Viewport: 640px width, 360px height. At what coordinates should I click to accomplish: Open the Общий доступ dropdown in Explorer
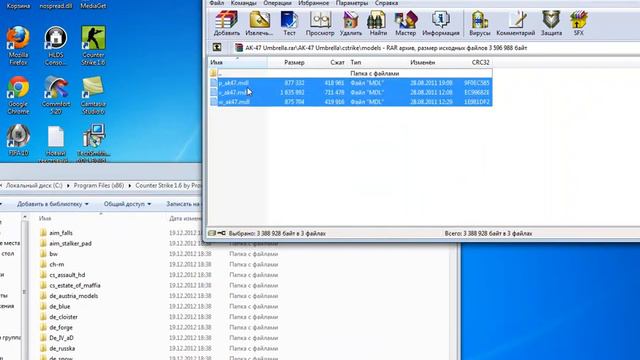(127, 204)
